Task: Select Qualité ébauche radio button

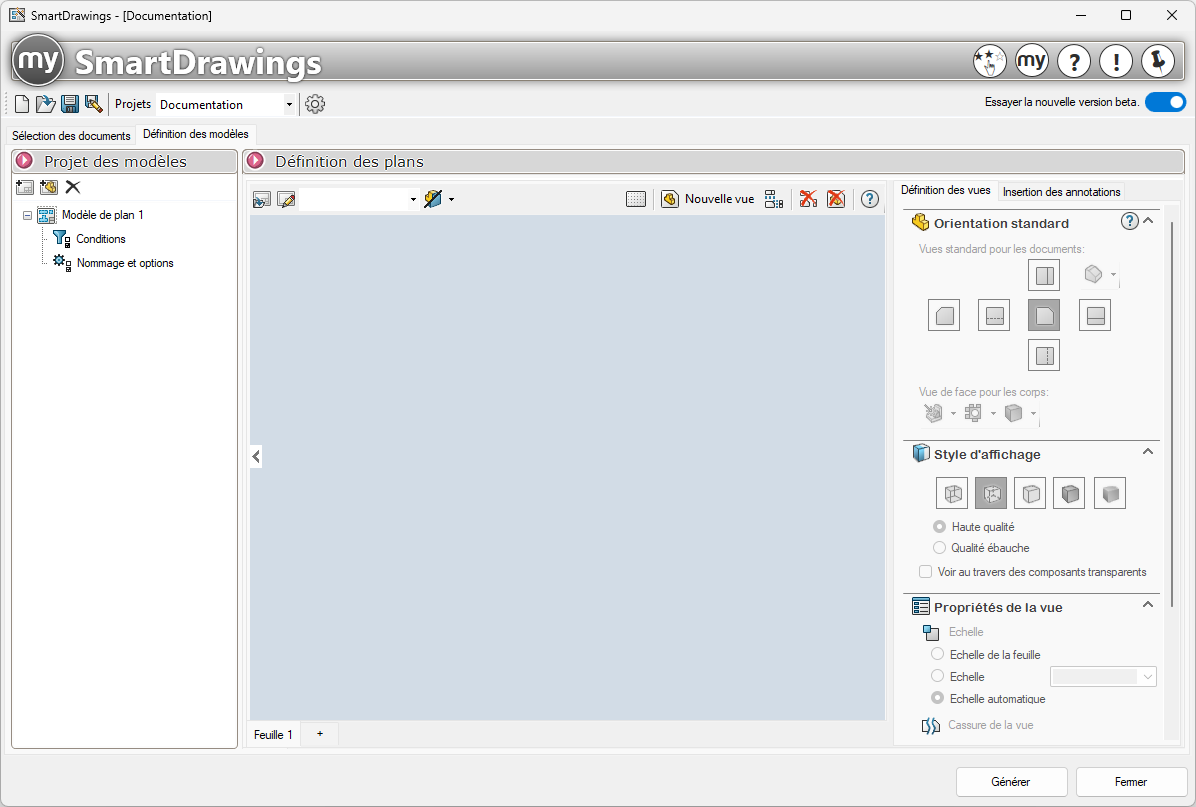Action: [939, 548]
